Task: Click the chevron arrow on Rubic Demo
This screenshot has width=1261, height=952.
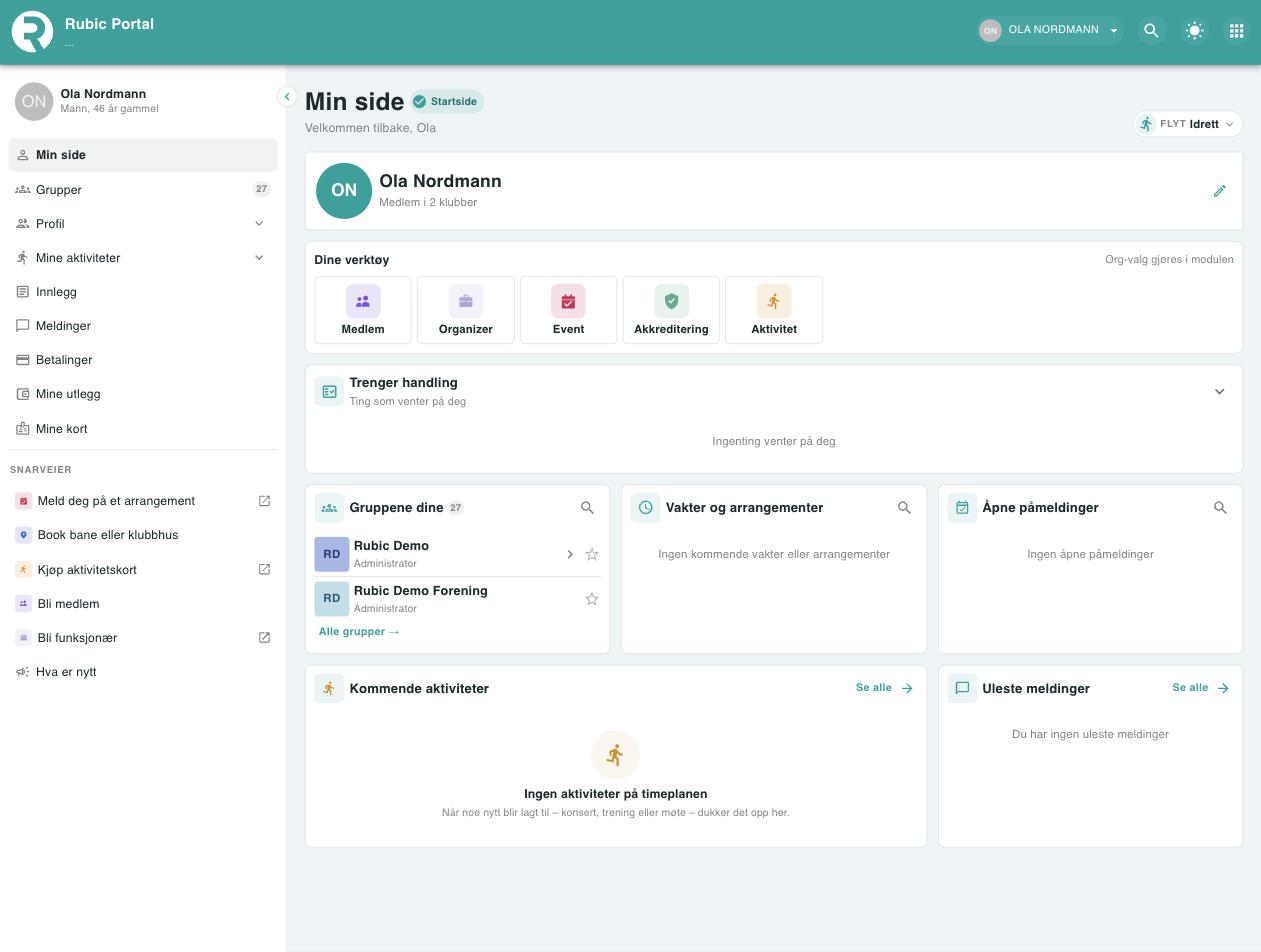Action: point(569,554)
